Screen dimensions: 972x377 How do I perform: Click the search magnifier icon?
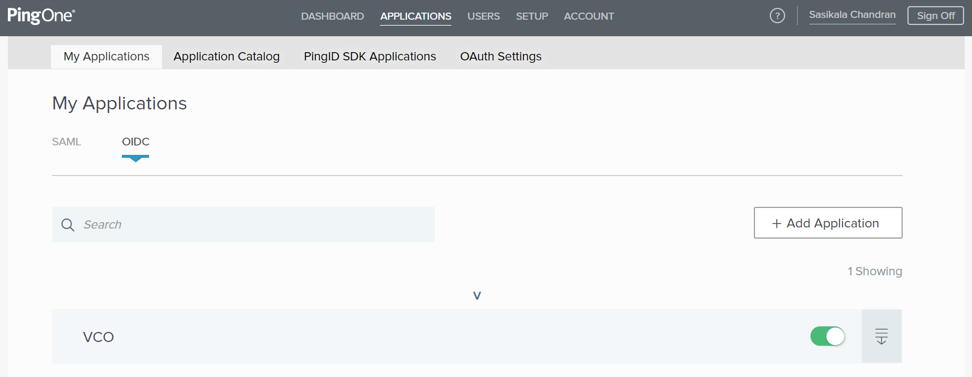(68, 224)
